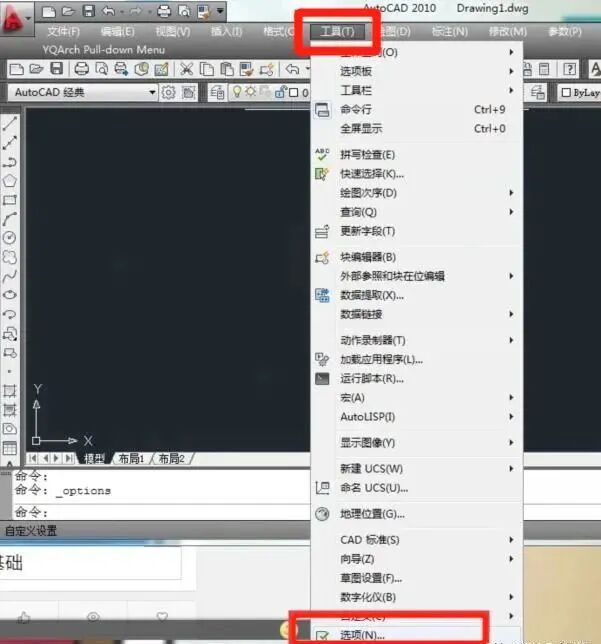Open the AutoCAD application menu logo
Image resolution: width=601 pixels, height=644 pixels.
pos(12,18)
